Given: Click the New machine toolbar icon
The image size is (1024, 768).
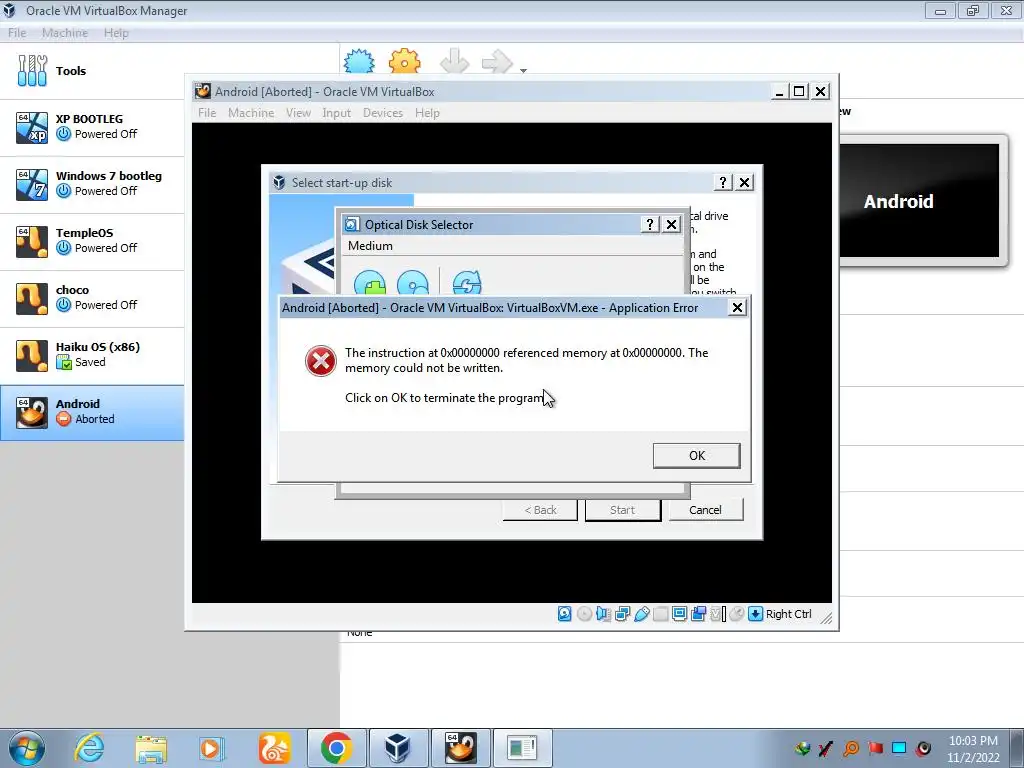Looking at the screenshot, I should (359, 61).
